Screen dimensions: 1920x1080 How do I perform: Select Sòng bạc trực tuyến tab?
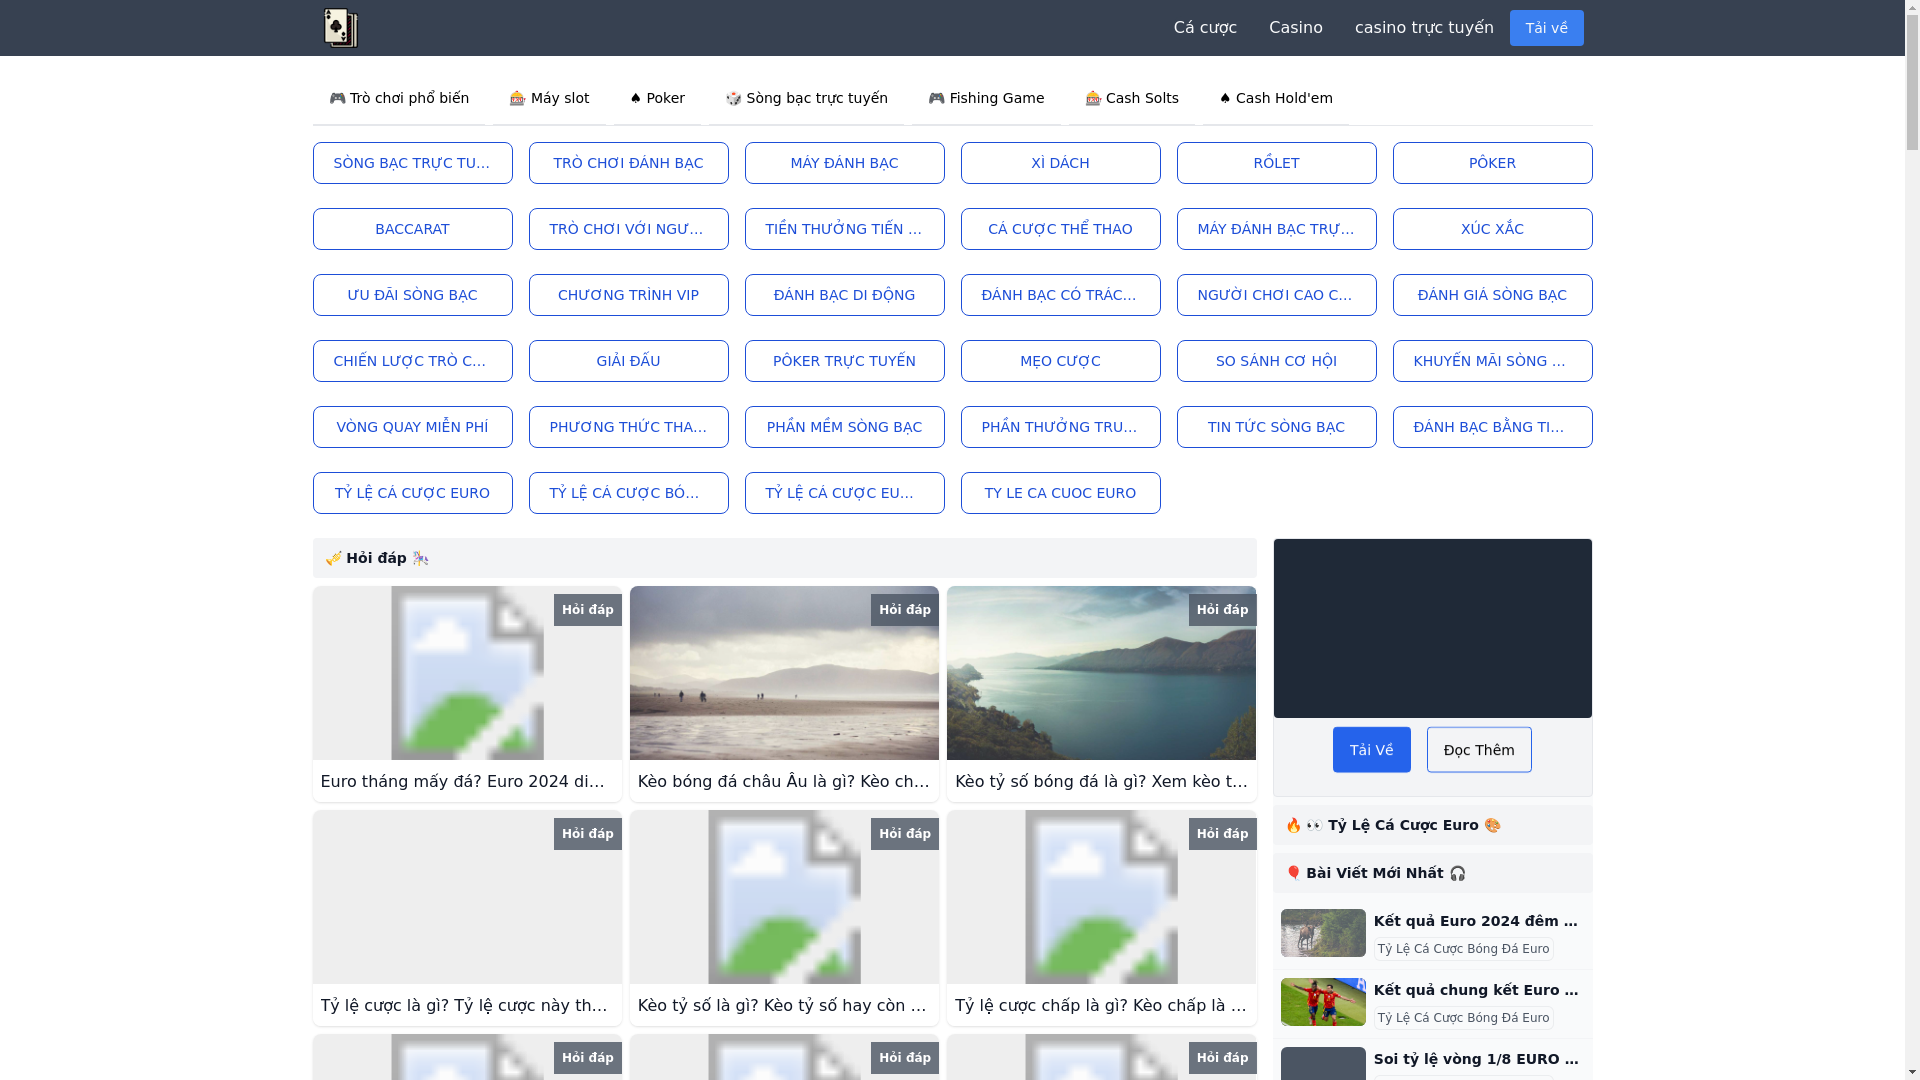(806, 98)
